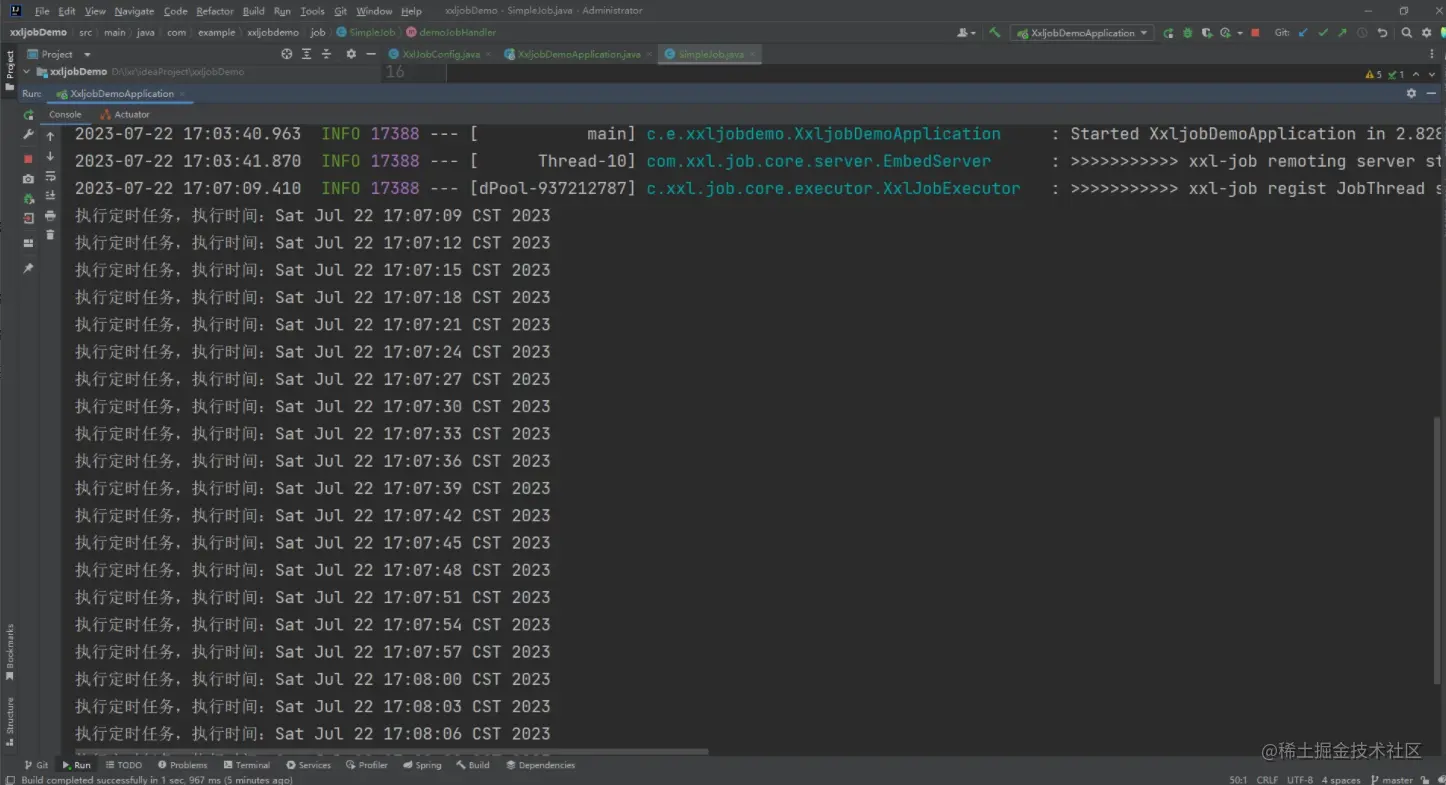Screen dimensions: 1446x785
Task: Click the green Git Commit checkmark
Action: (x=1323, y=33)
